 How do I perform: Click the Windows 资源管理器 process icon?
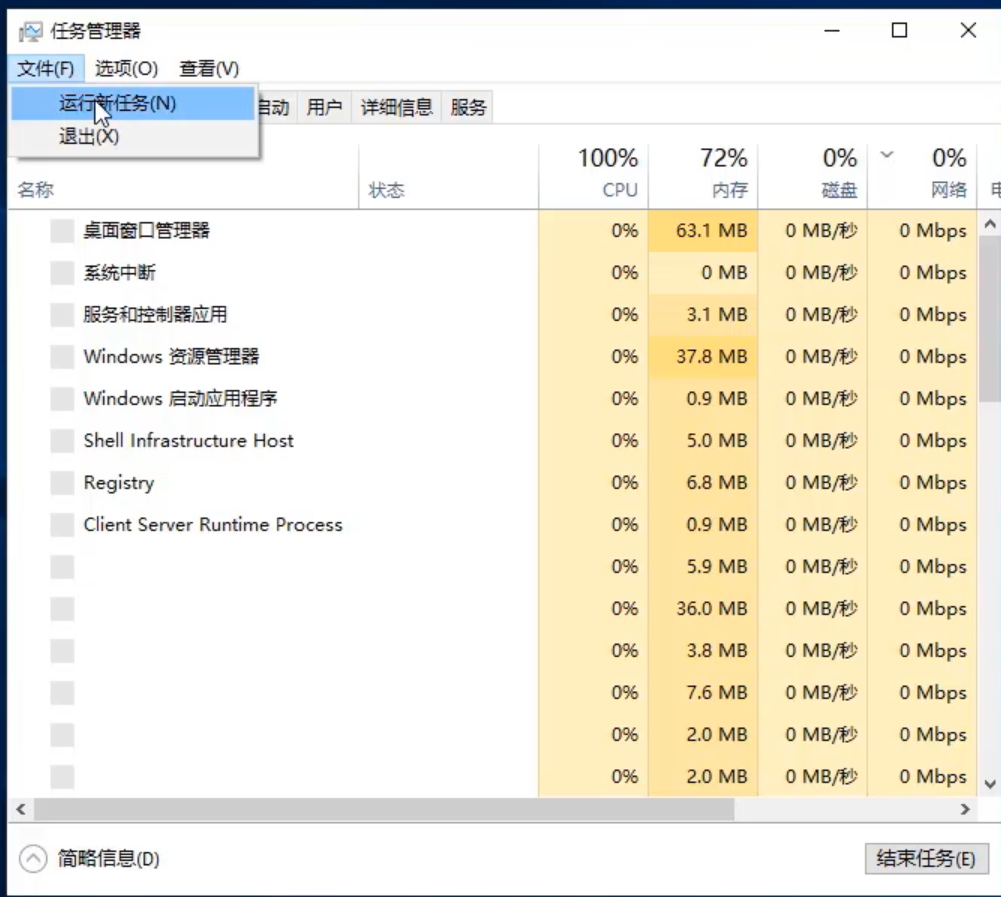pyautogui.click(x=60, y=356)
